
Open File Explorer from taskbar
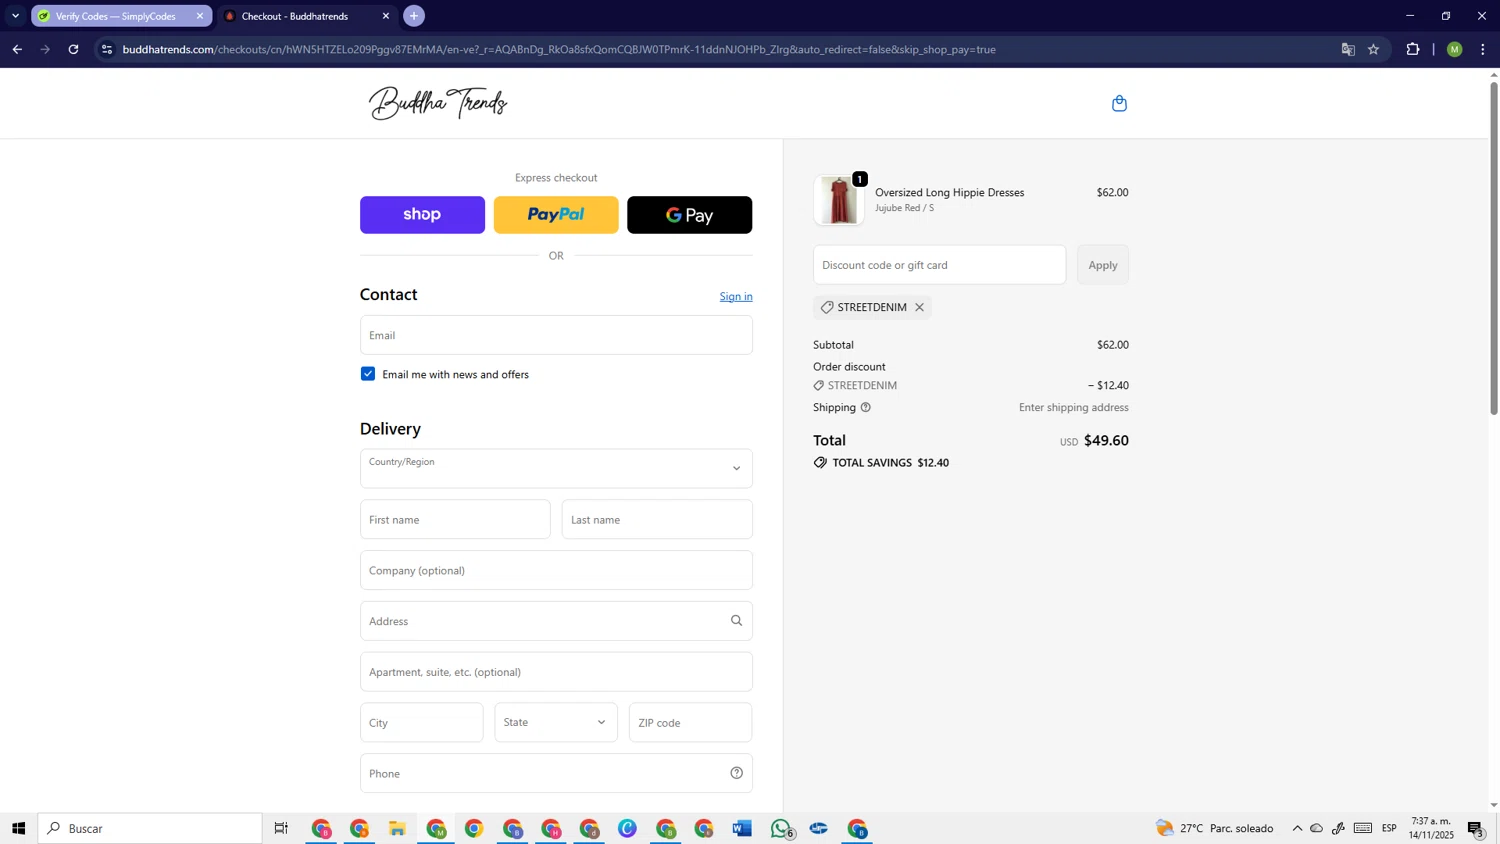[x=397, y=828]
